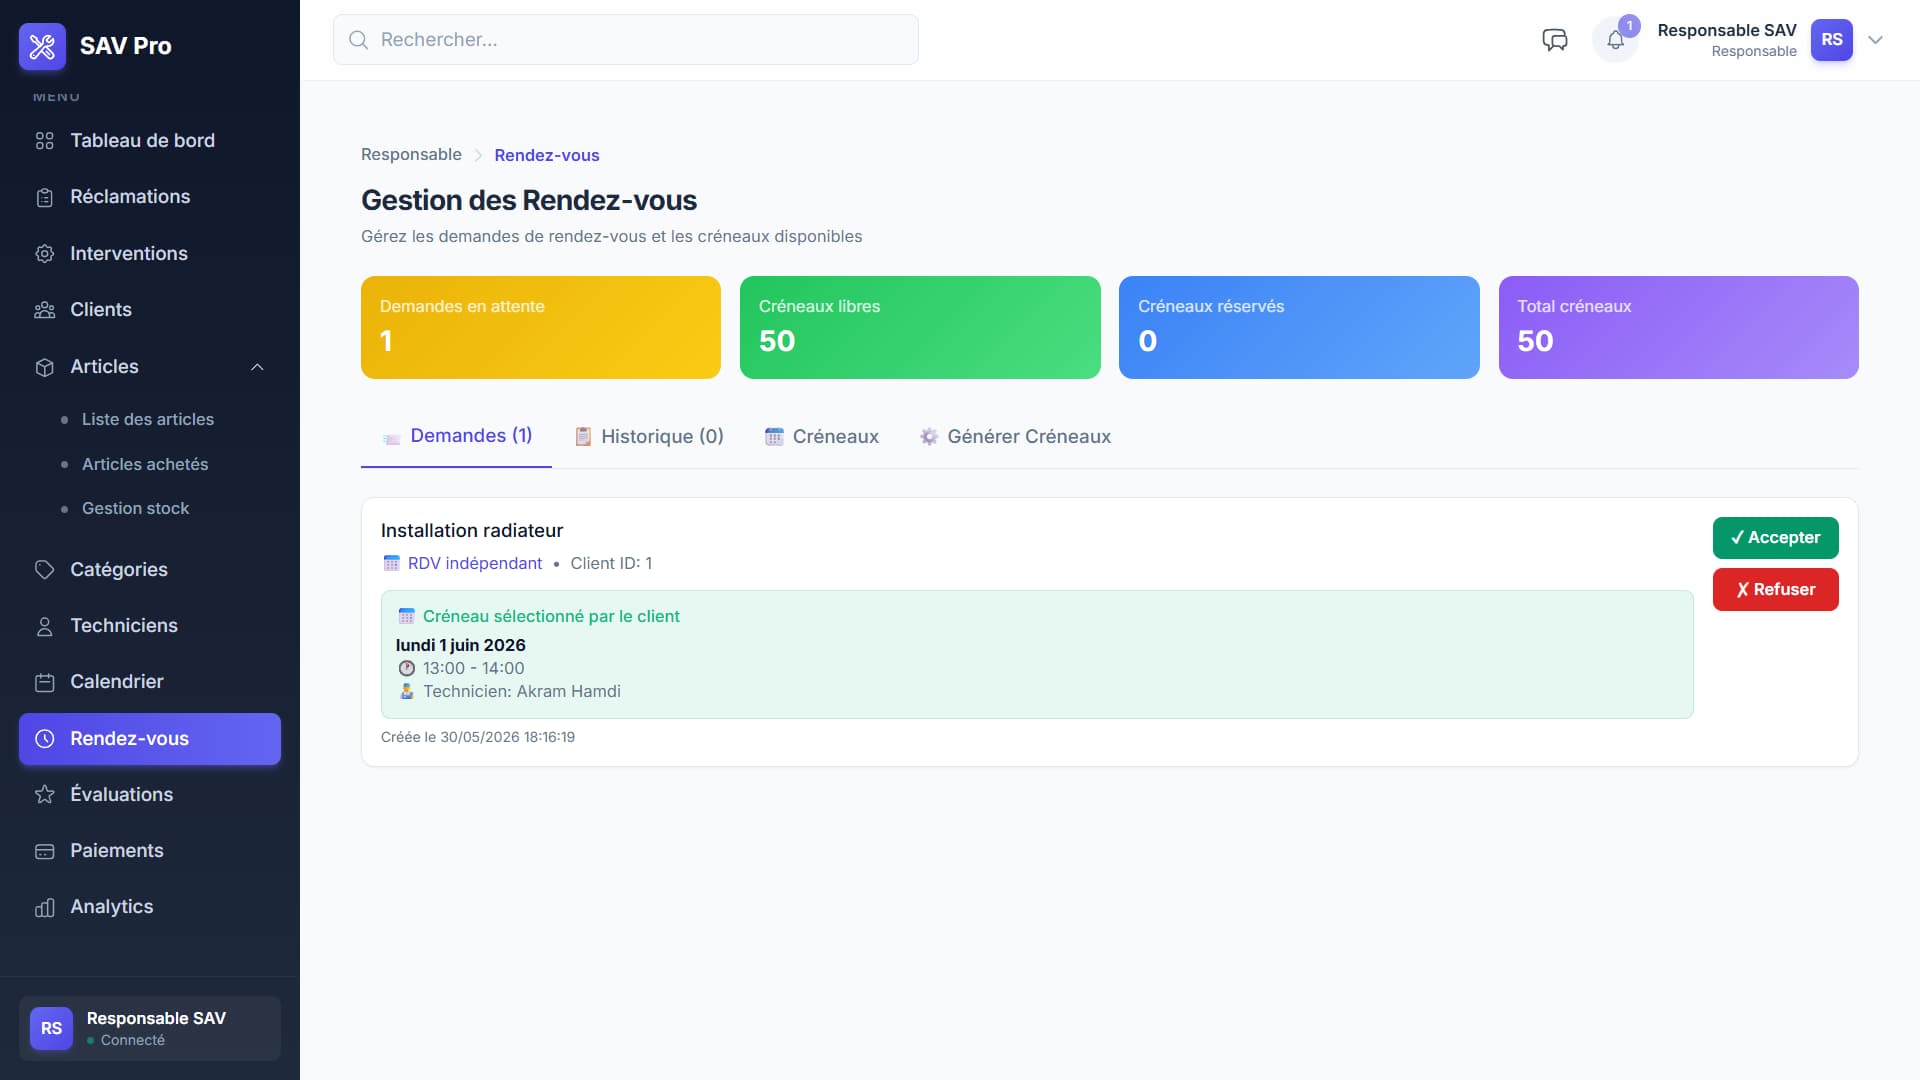
Task: Go to Réclamations page
Action: pyautogui.click(x=150, y=197)
